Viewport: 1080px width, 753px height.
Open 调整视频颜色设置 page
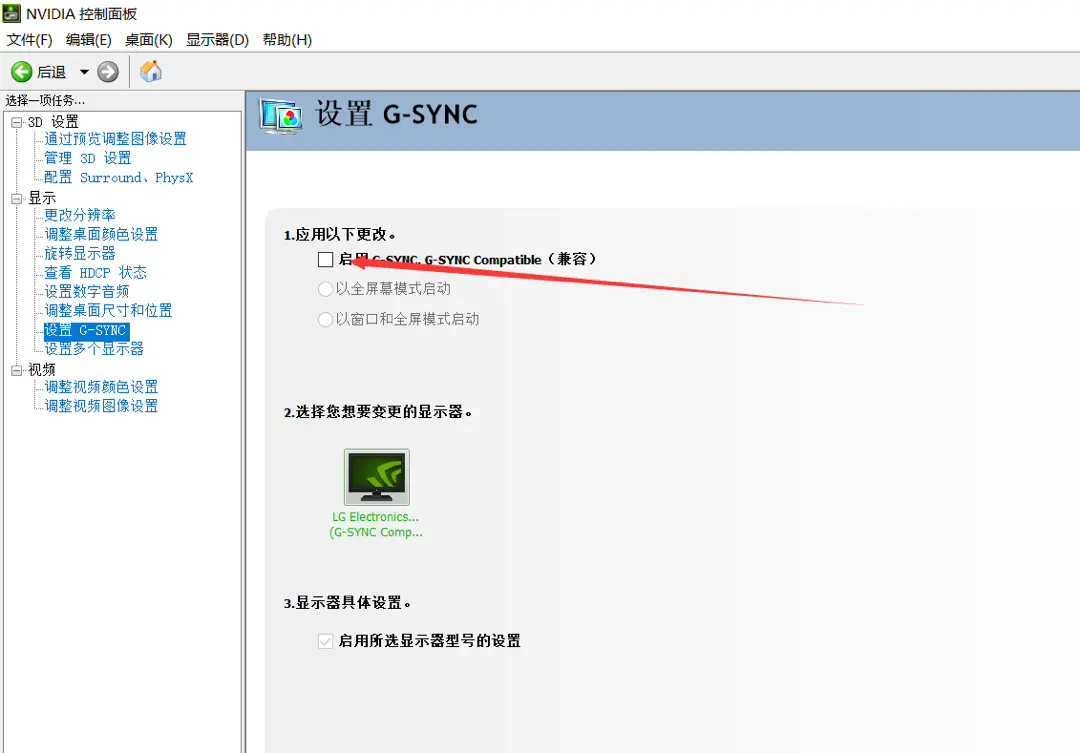(101, 387)
